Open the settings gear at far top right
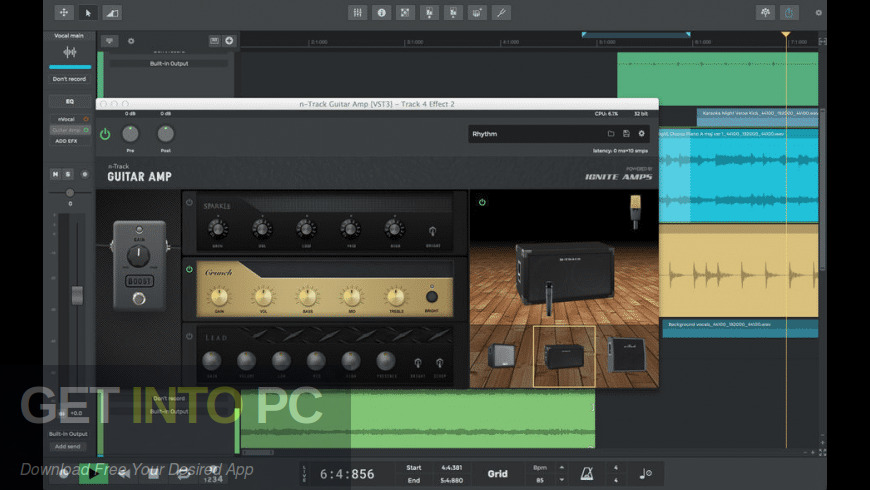 pos(818,12)
